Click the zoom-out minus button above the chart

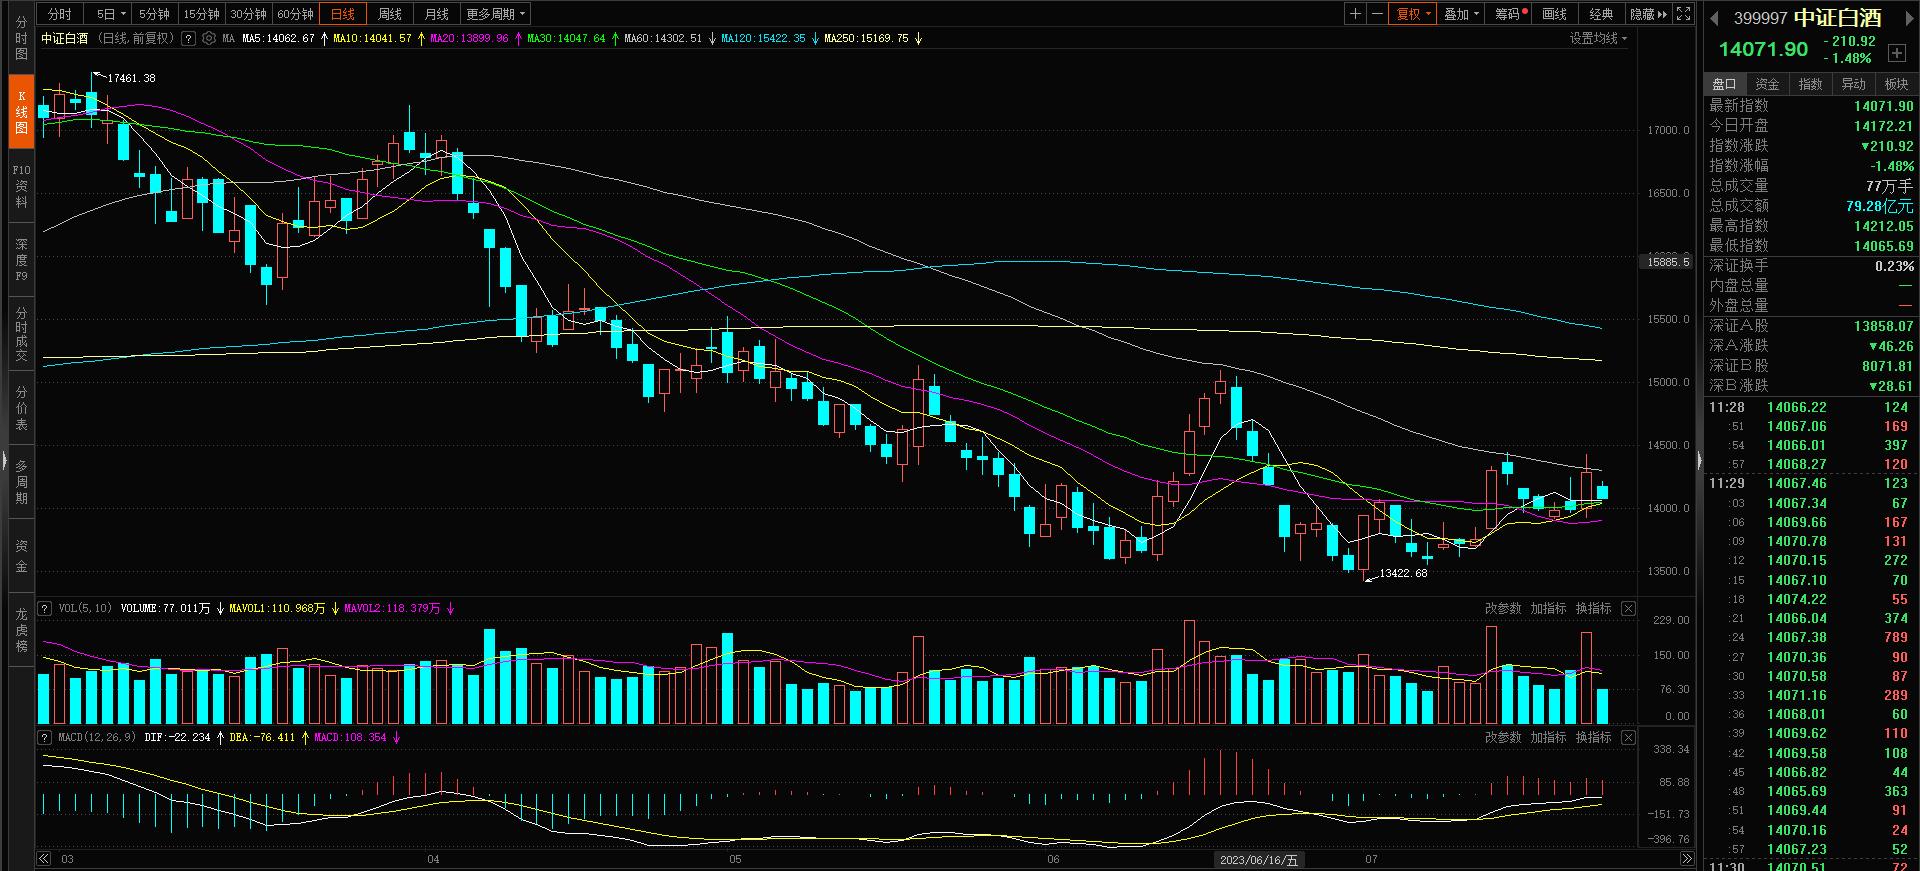coord(1377,14)
